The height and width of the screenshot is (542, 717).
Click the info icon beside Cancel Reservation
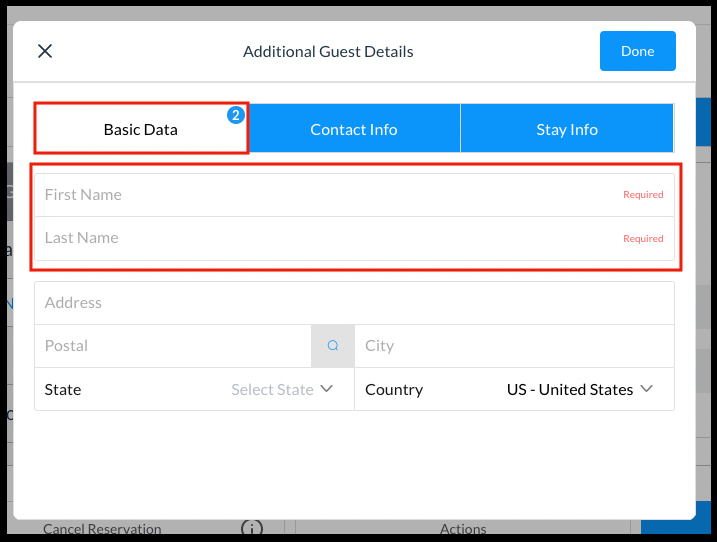(252, 529)
